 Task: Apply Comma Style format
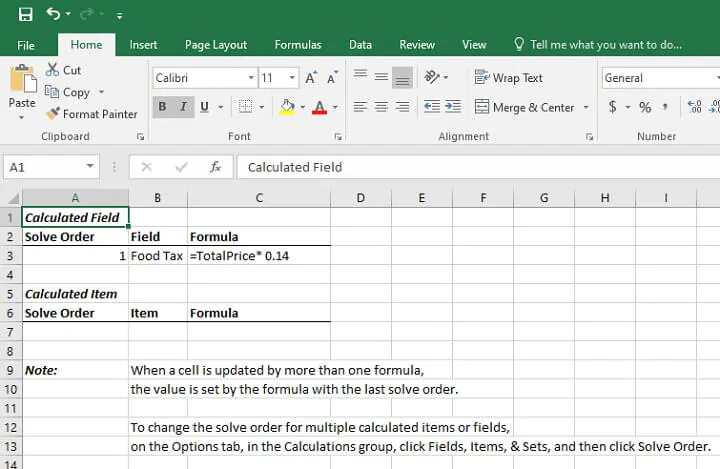tap(665, 107)
